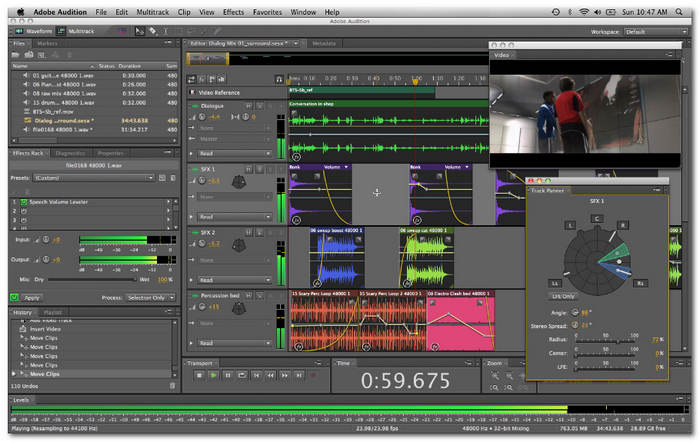Viewport: 700px width, 442px height.
Task: Toggle the Effects Rack main power button
Action: point(14,297)
